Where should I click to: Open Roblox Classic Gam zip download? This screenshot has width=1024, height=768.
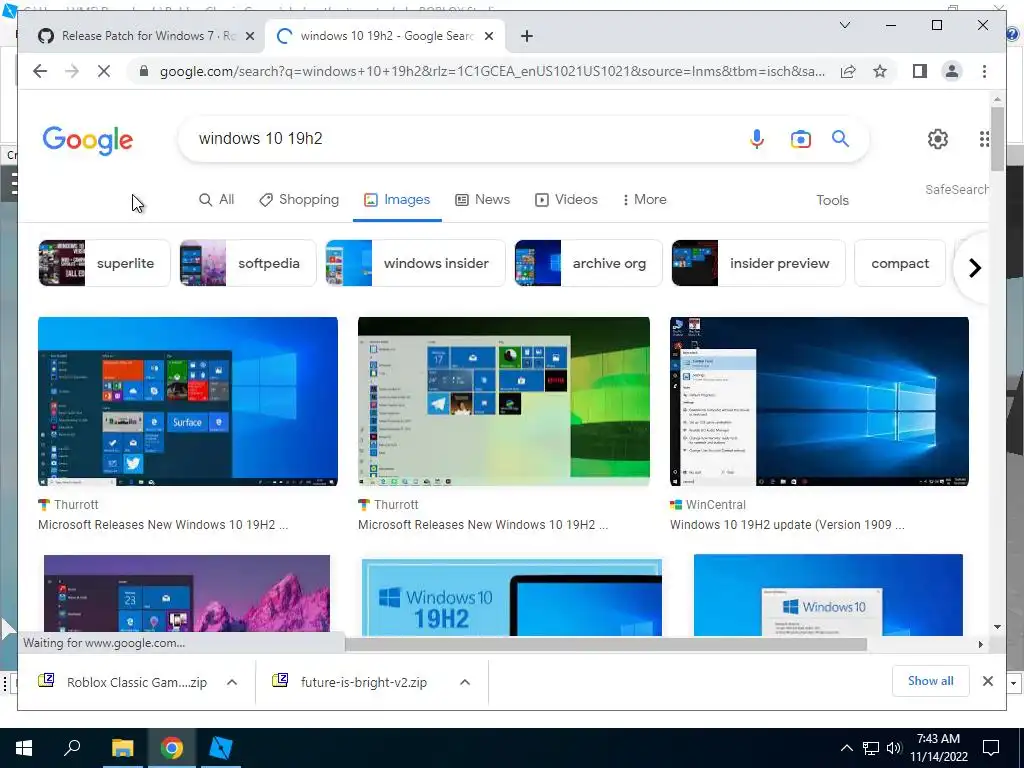124,682
